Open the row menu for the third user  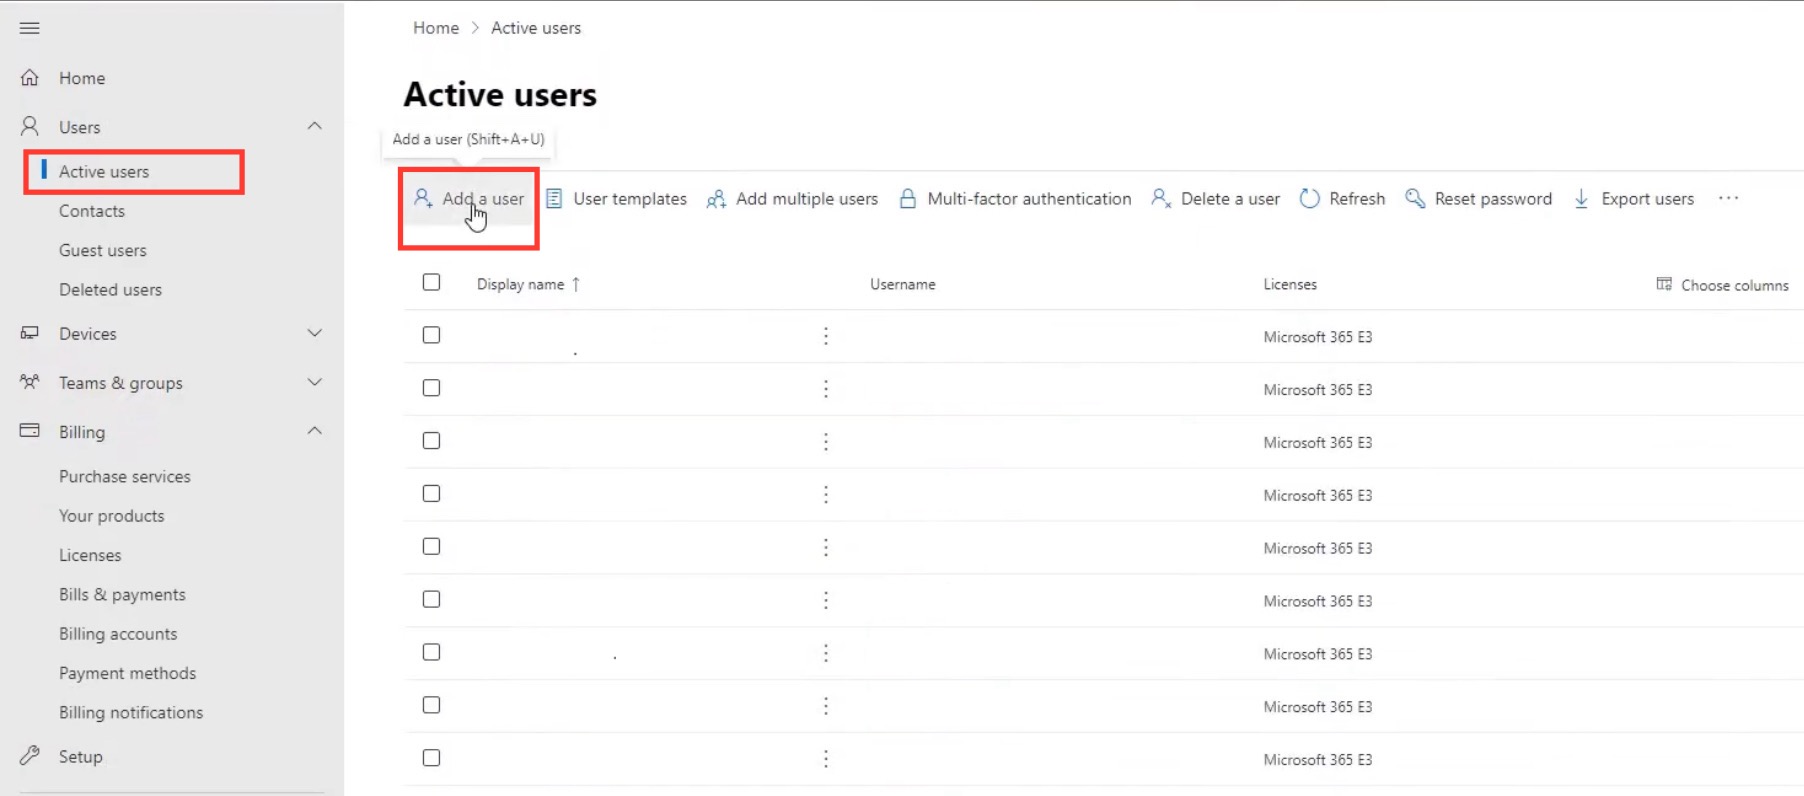(x=826, y=442)
